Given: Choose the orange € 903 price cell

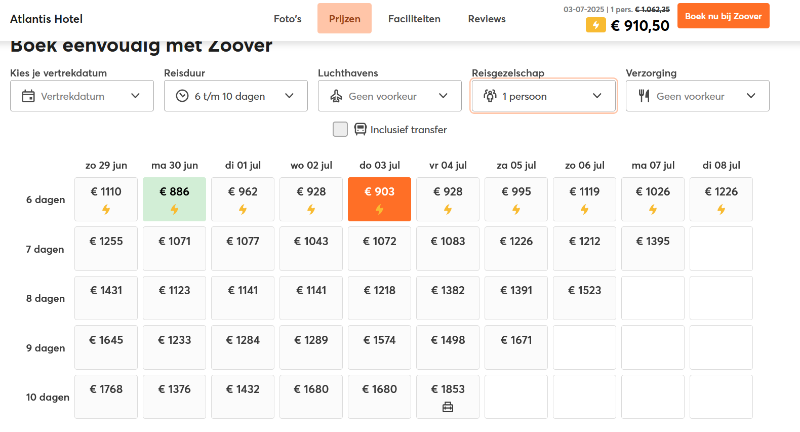Looking at the screenshot, I should point(379,199).
